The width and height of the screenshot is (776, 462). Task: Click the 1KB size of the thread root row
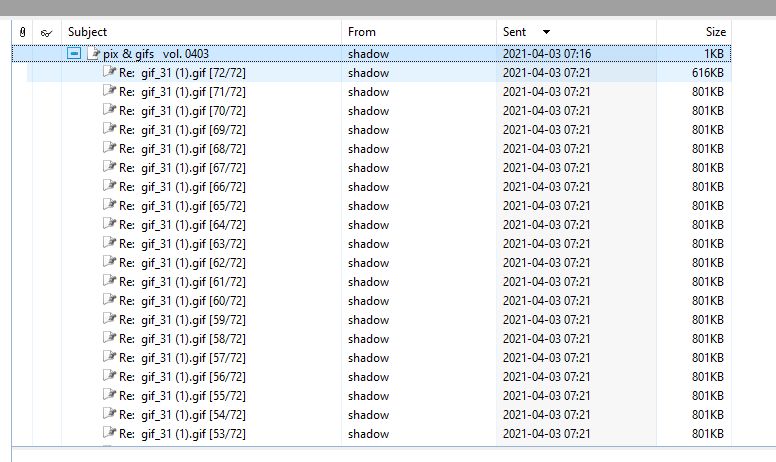(714, 54)
